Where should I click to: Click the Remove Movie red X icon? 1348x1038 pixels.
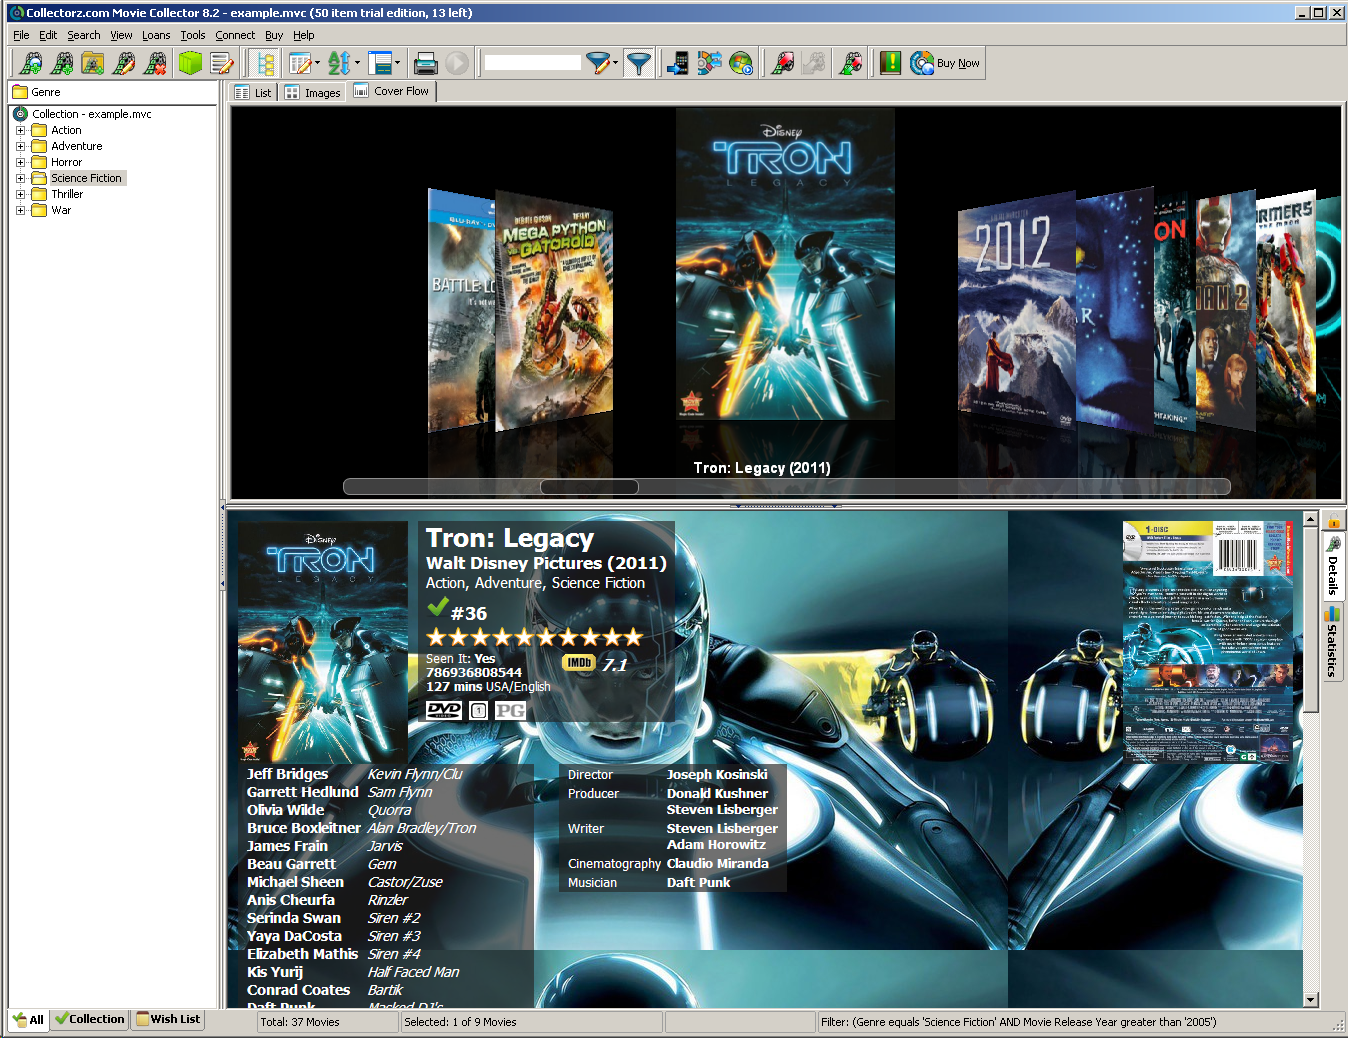[155, 63]
